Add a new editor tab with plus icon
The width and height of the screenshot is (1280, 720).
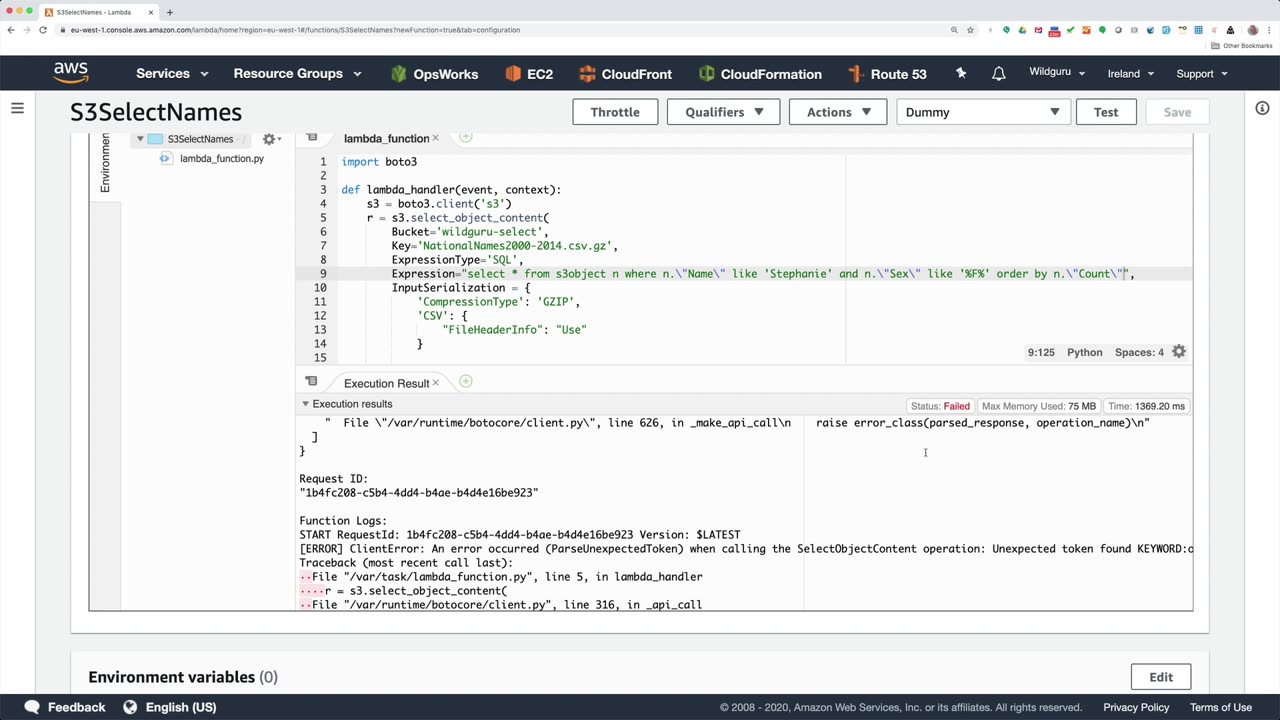[x=465, y=138]
